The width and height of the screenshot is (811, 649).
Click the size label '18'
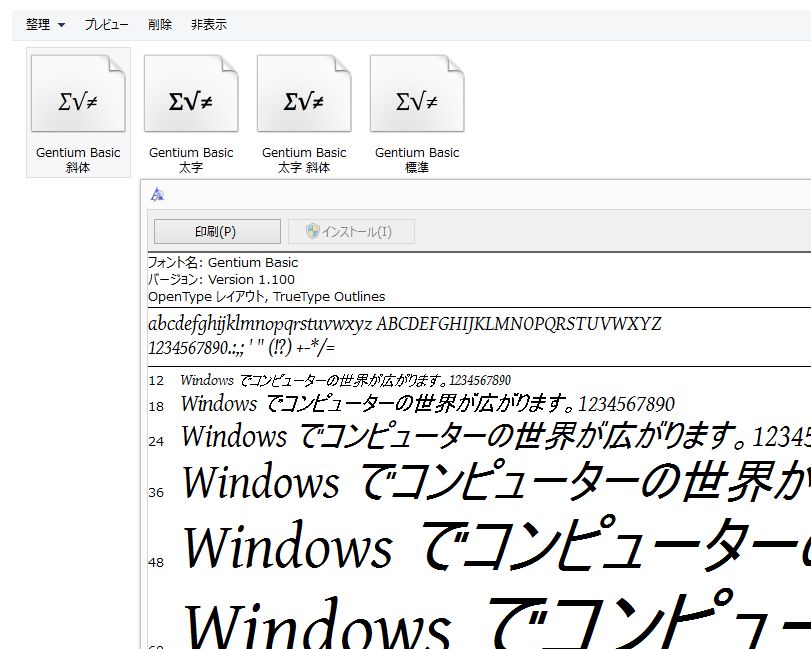click(156, 406)
